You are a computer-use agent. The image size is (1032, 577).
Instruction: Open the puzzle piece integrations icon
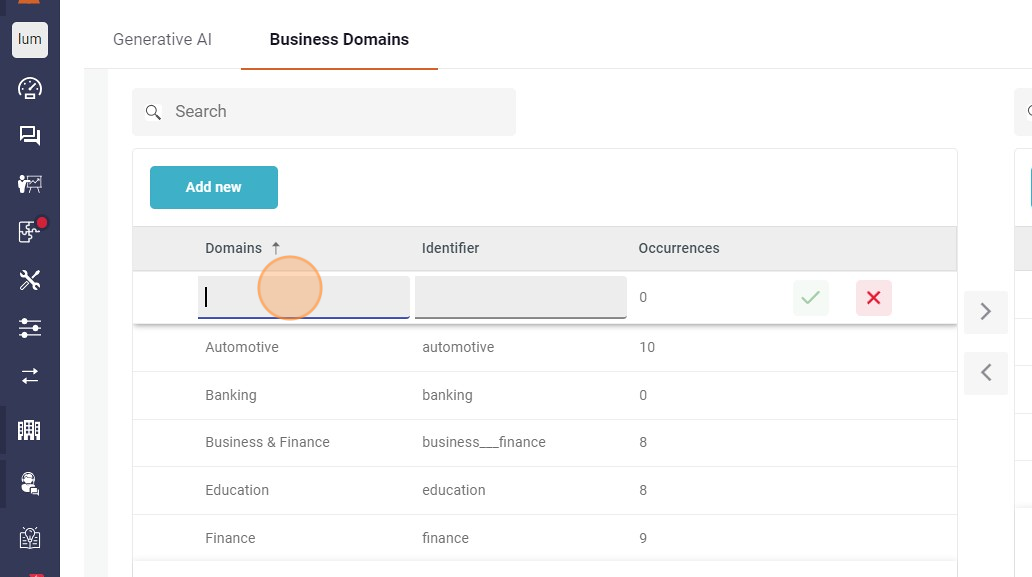pos(30,232)
